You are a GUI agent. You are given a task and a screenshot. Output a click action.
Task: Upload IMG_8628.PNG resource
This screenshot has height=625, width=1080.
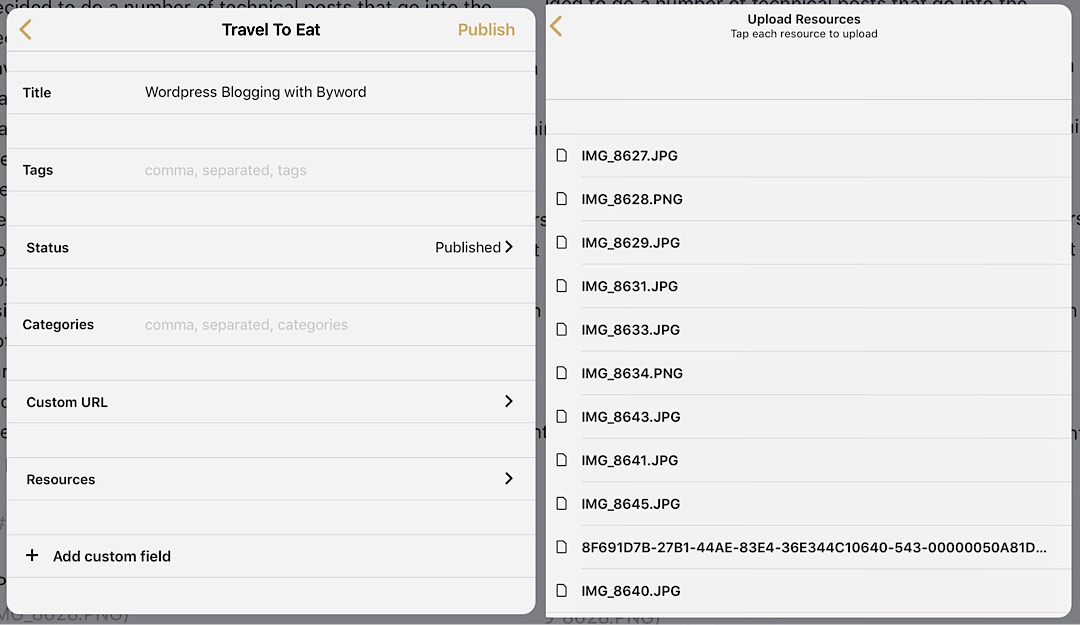(809, 199)
